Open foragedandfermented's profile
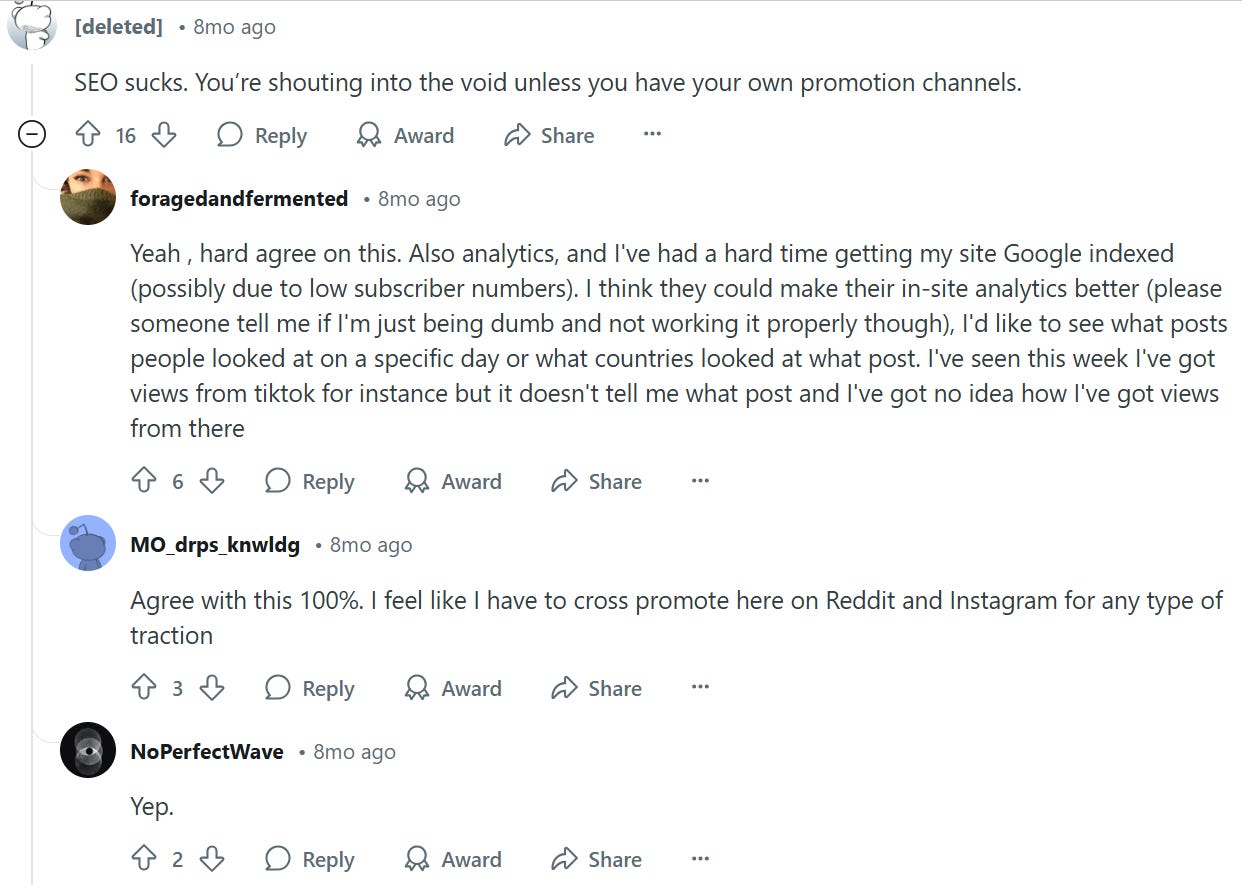Screen dimensions: 1242x885 pos(238,198)
